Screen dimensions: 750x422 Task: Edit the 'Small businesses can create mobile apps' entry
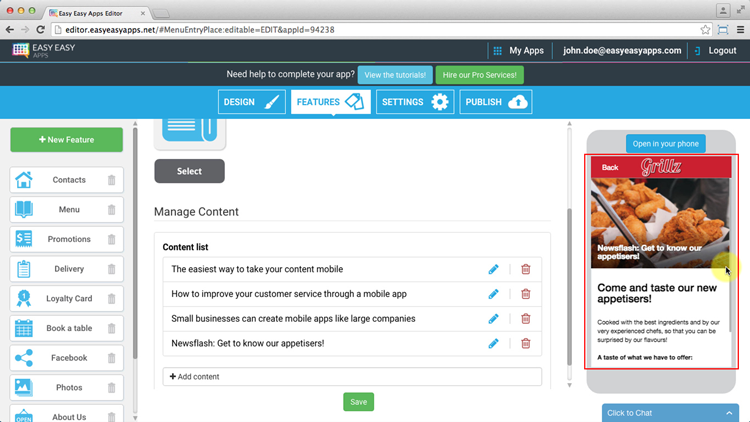pos(493,319)
